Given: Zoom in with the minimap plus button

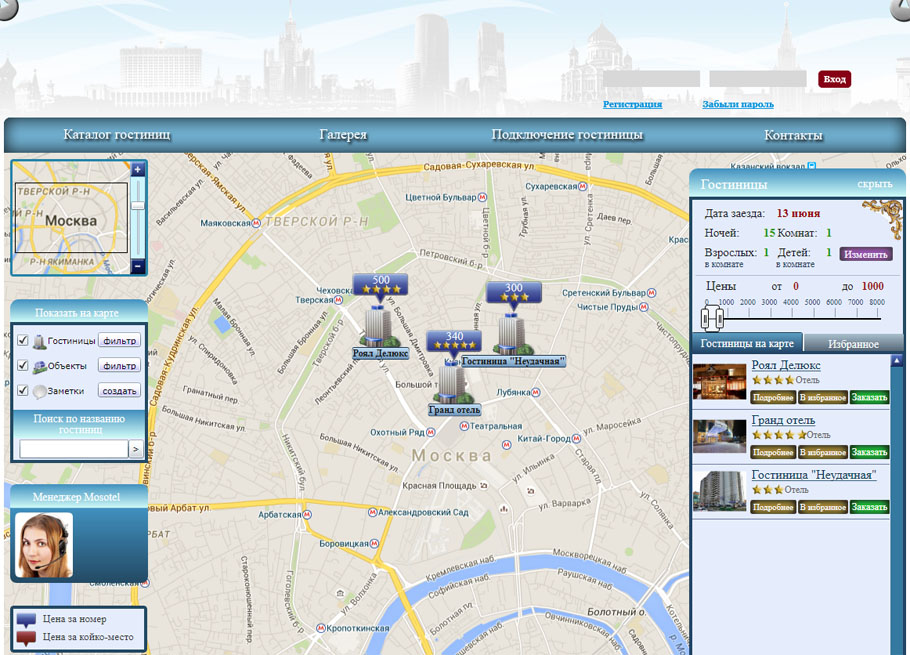Looking at the screenshot, I should (x=138, y=170).
